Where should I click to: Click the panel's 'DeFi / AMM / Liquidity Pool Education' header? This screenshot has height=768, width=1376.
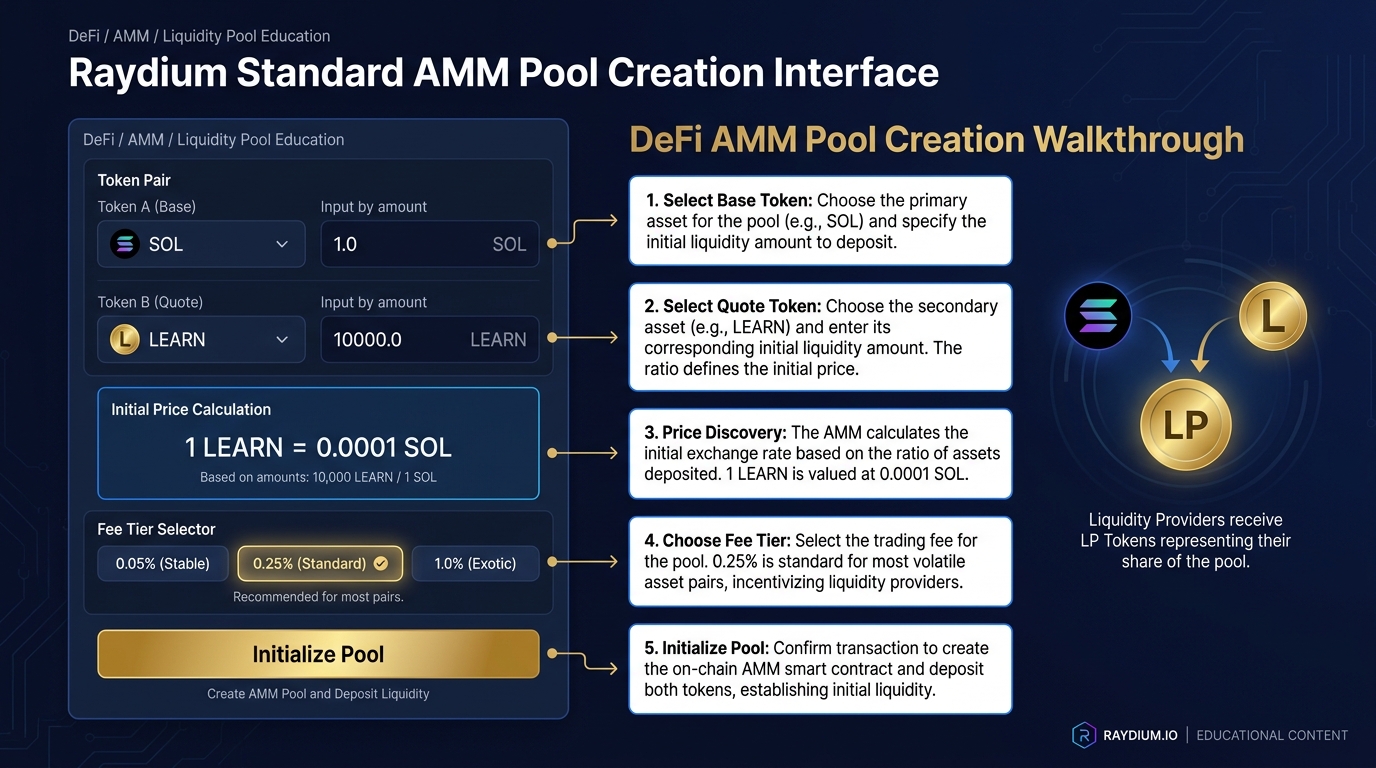[214, 140]
